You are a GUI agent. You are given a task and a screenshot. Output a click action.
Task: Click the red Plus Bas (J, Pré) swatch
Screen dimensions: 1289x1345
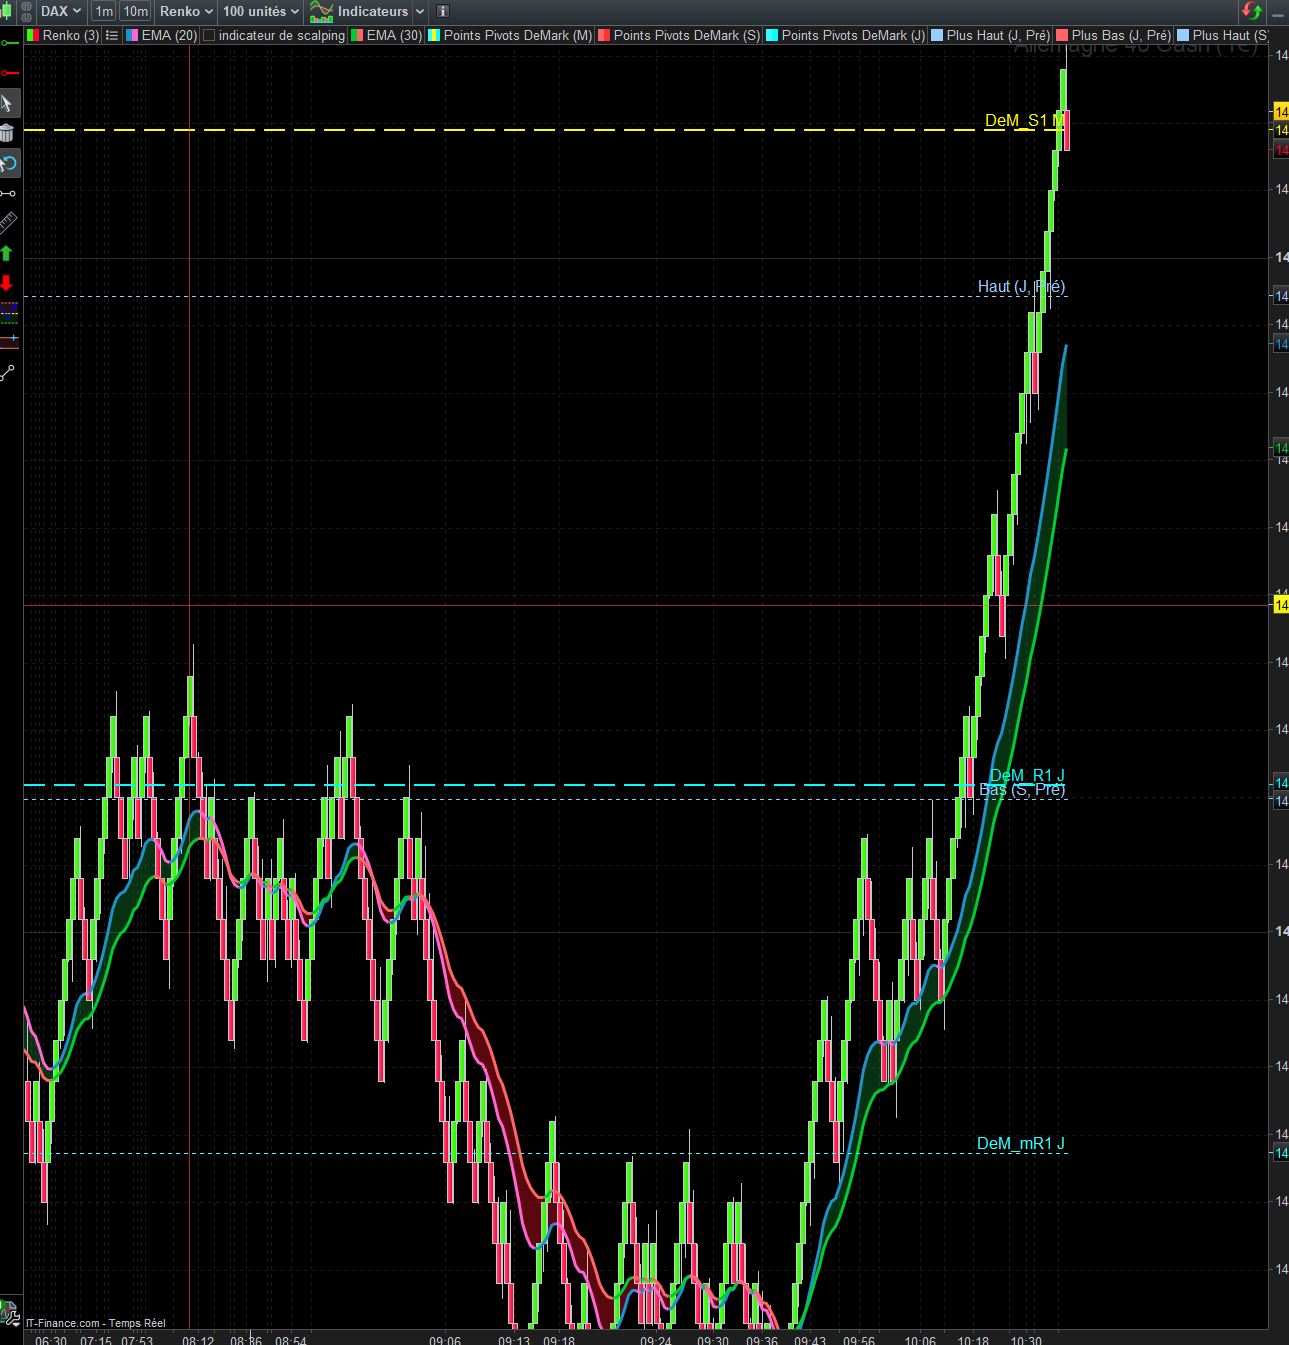click(x=1062, y=35)
